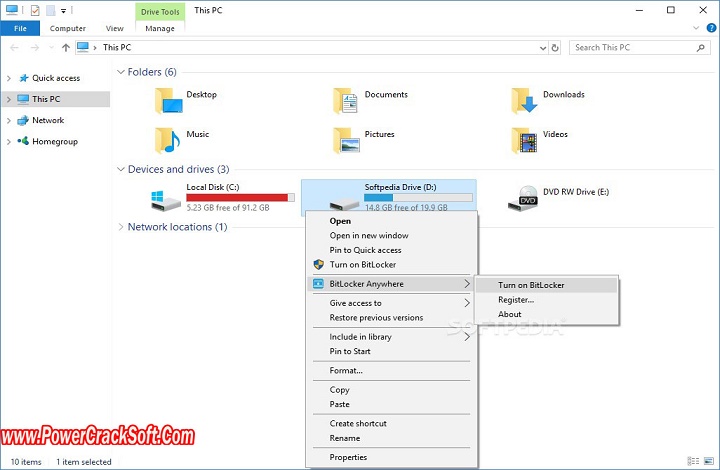Viewport: 720px width, 470px height.
Task: Select the DVD RW Drive (E:) icon
Action: pyautogui.click(x=523, y=198)
